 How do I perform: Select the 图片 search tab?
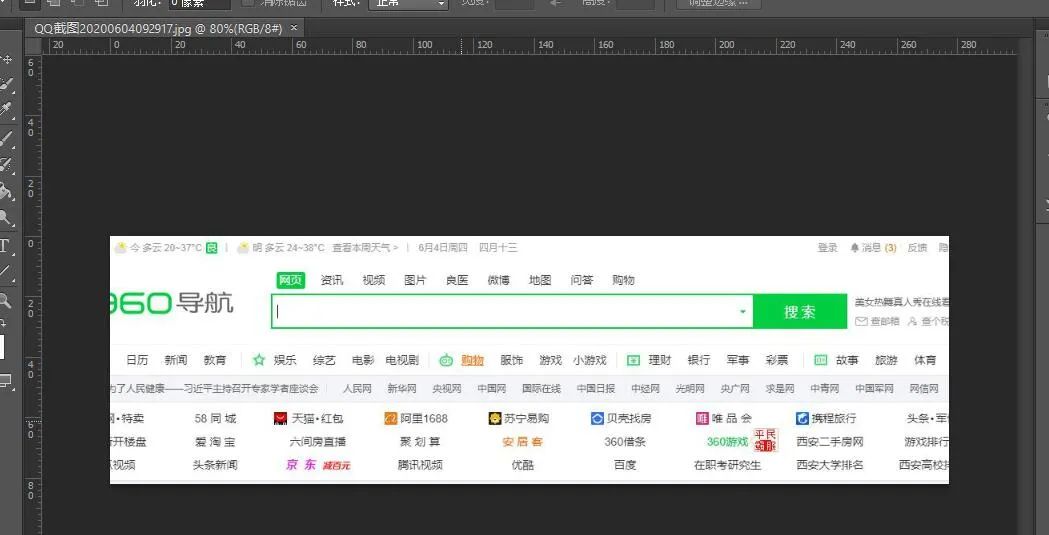click(415, 280)
